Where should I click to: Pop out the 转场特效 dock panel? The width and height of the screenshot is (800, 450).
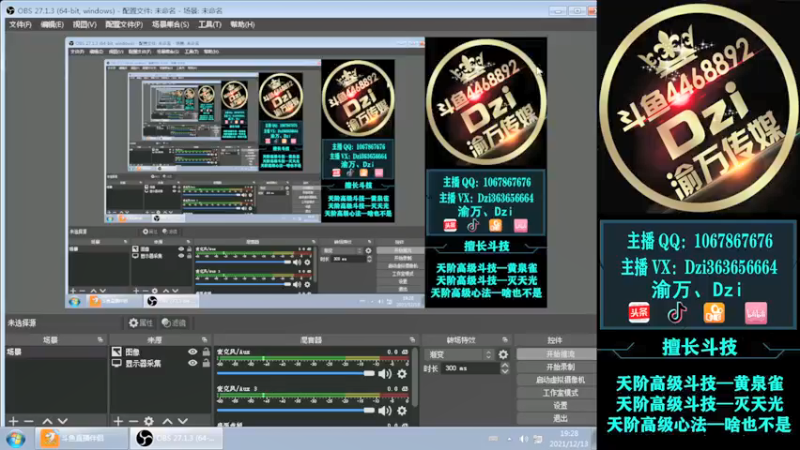click(x=505, y=340)
